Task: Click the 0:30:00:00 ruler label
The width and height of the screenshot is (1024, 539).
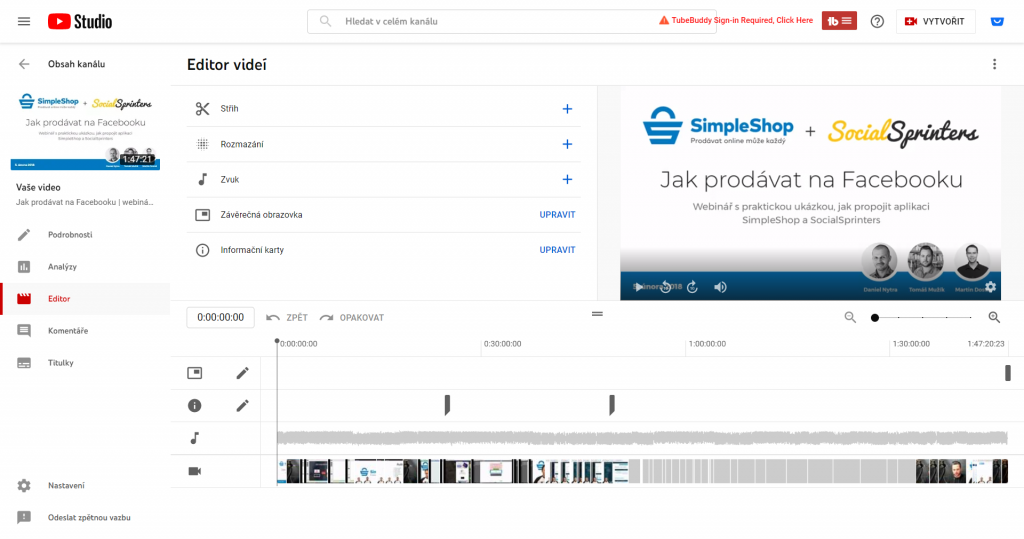Action: pos(502,344)
